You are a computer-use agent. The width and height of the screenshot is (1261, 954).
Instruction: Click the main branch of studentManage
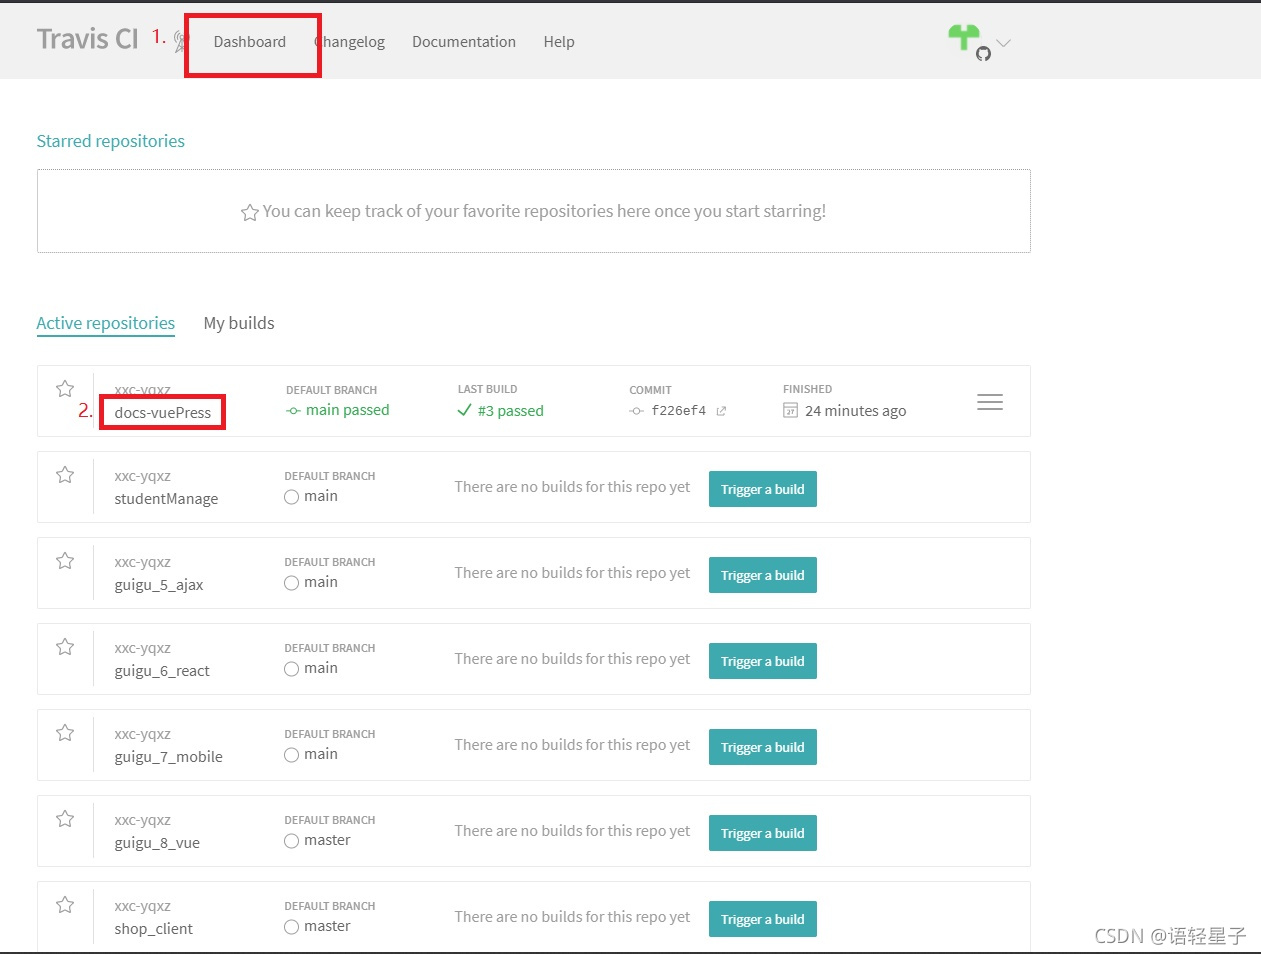(311, 496)
